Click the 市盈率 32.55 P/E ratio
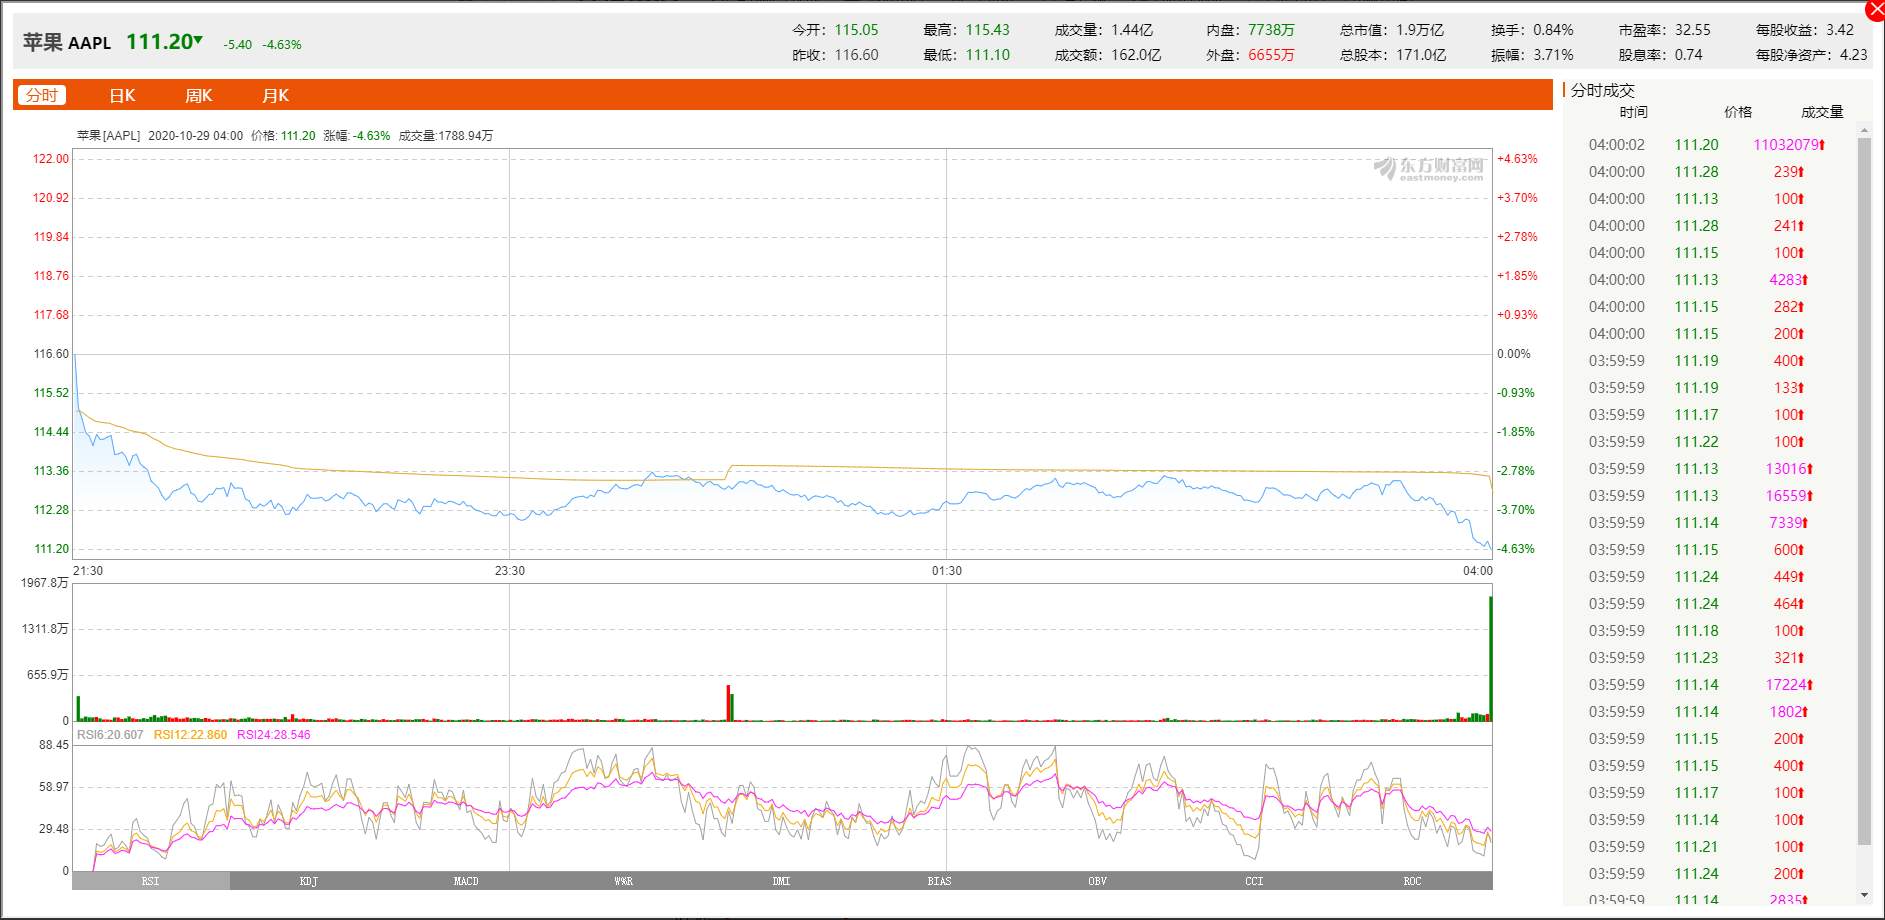 [x=1664, y=30]
